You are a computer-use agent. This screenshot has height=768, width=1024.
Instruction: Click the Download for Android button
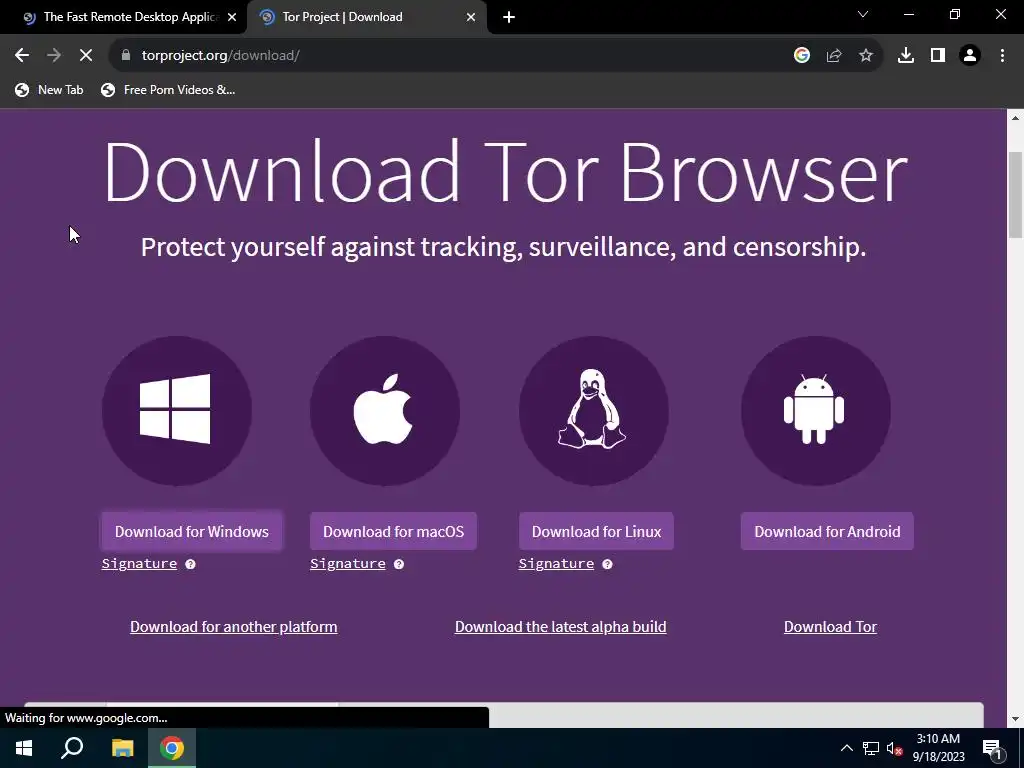pos(827,532)
